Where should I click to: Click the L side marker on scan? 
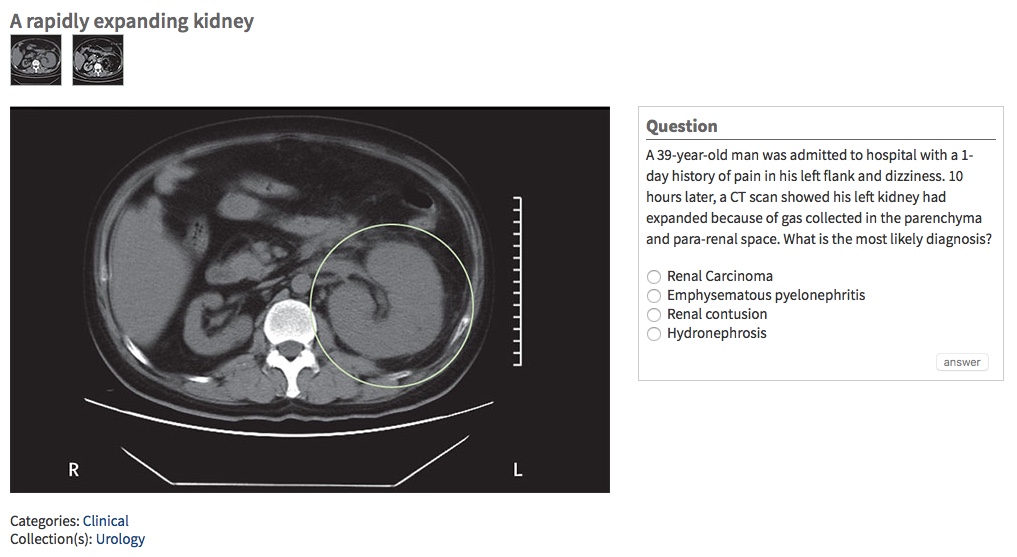click(x=517, y=469)
